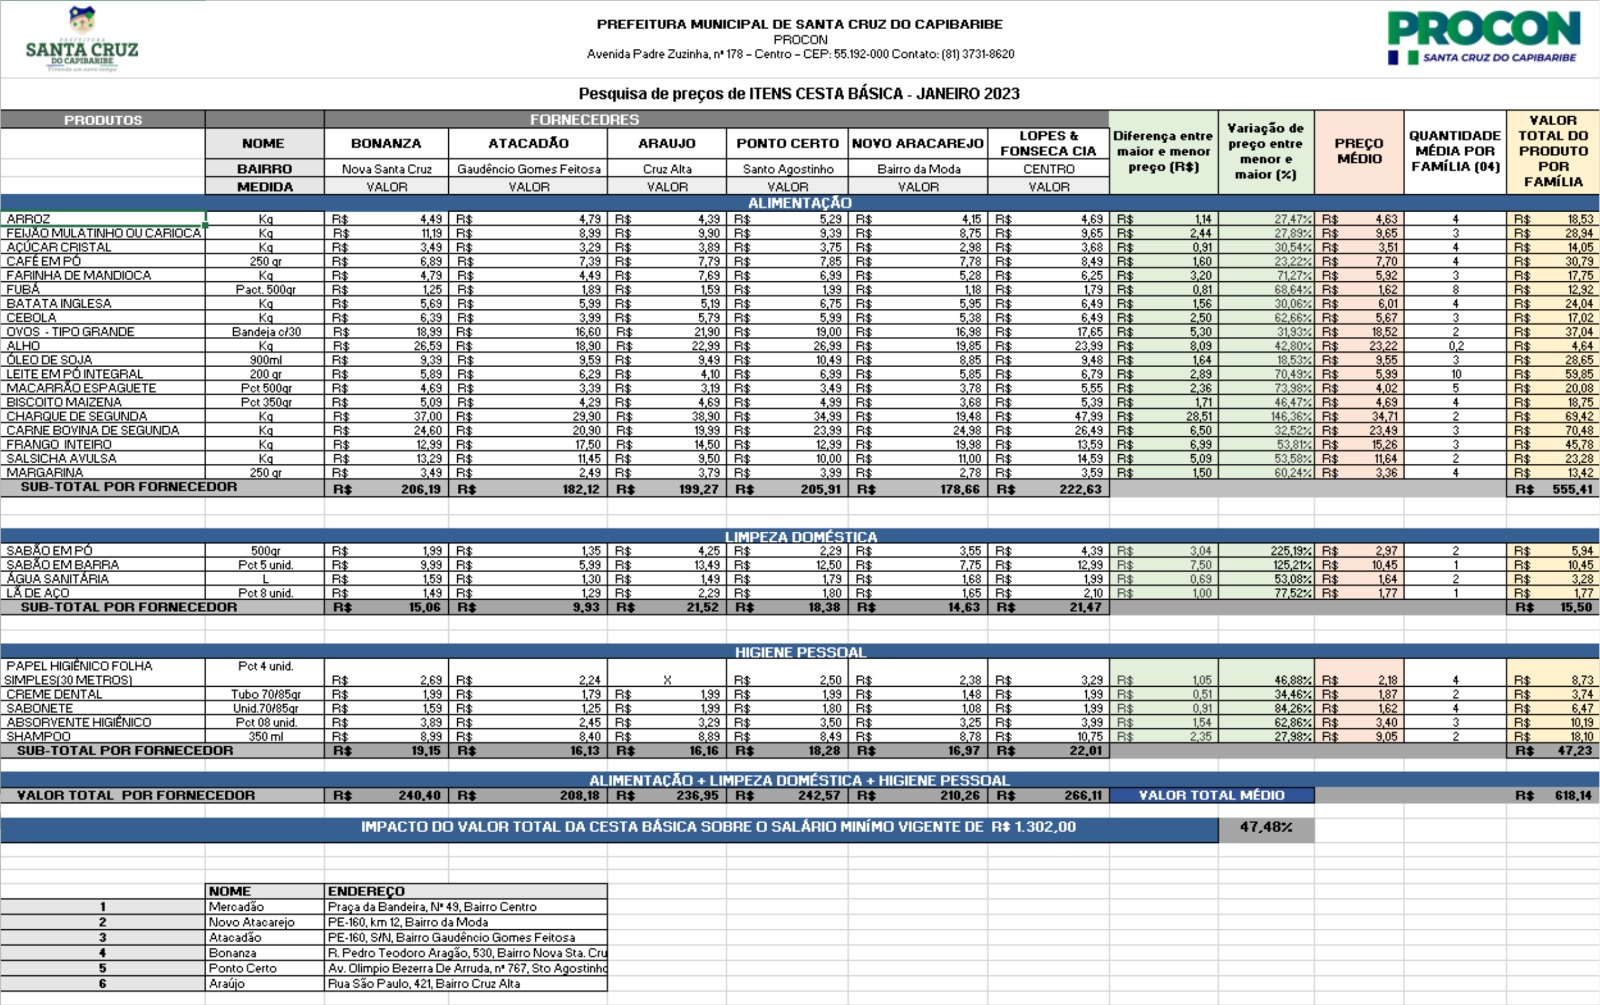Image resolution: width=1600 pixels, height=1005 pixels.
Task: Select the LEITE EM PÓ INTEGRAL cell
Action: click(x=103, y=374)
